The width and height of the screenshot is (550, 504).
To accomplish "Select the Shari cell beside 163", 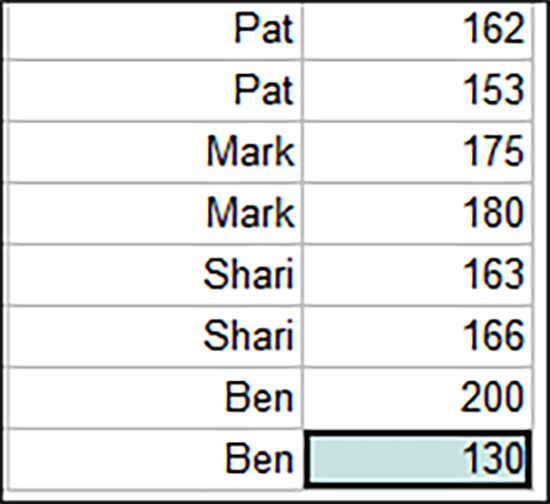I will click(x=154, y=275).
